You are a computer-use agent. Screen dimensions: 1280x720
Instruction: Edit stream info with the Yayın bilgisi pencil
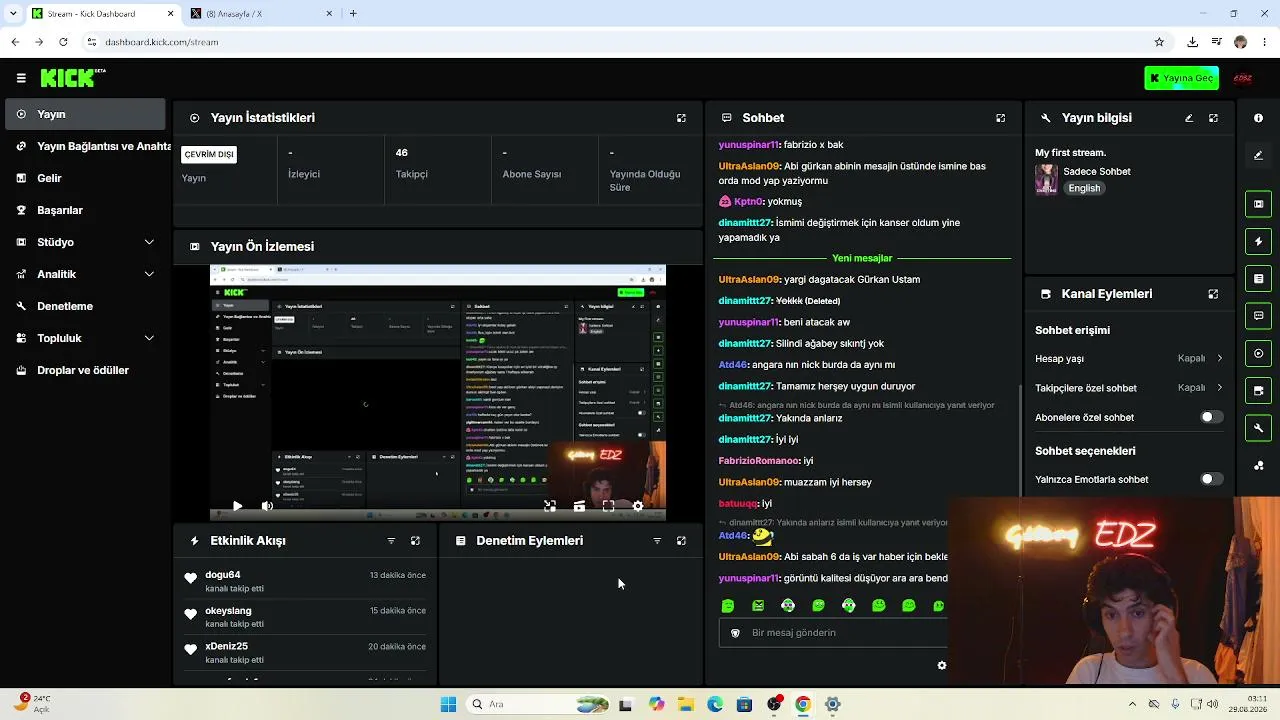[x=1189, y=118]
